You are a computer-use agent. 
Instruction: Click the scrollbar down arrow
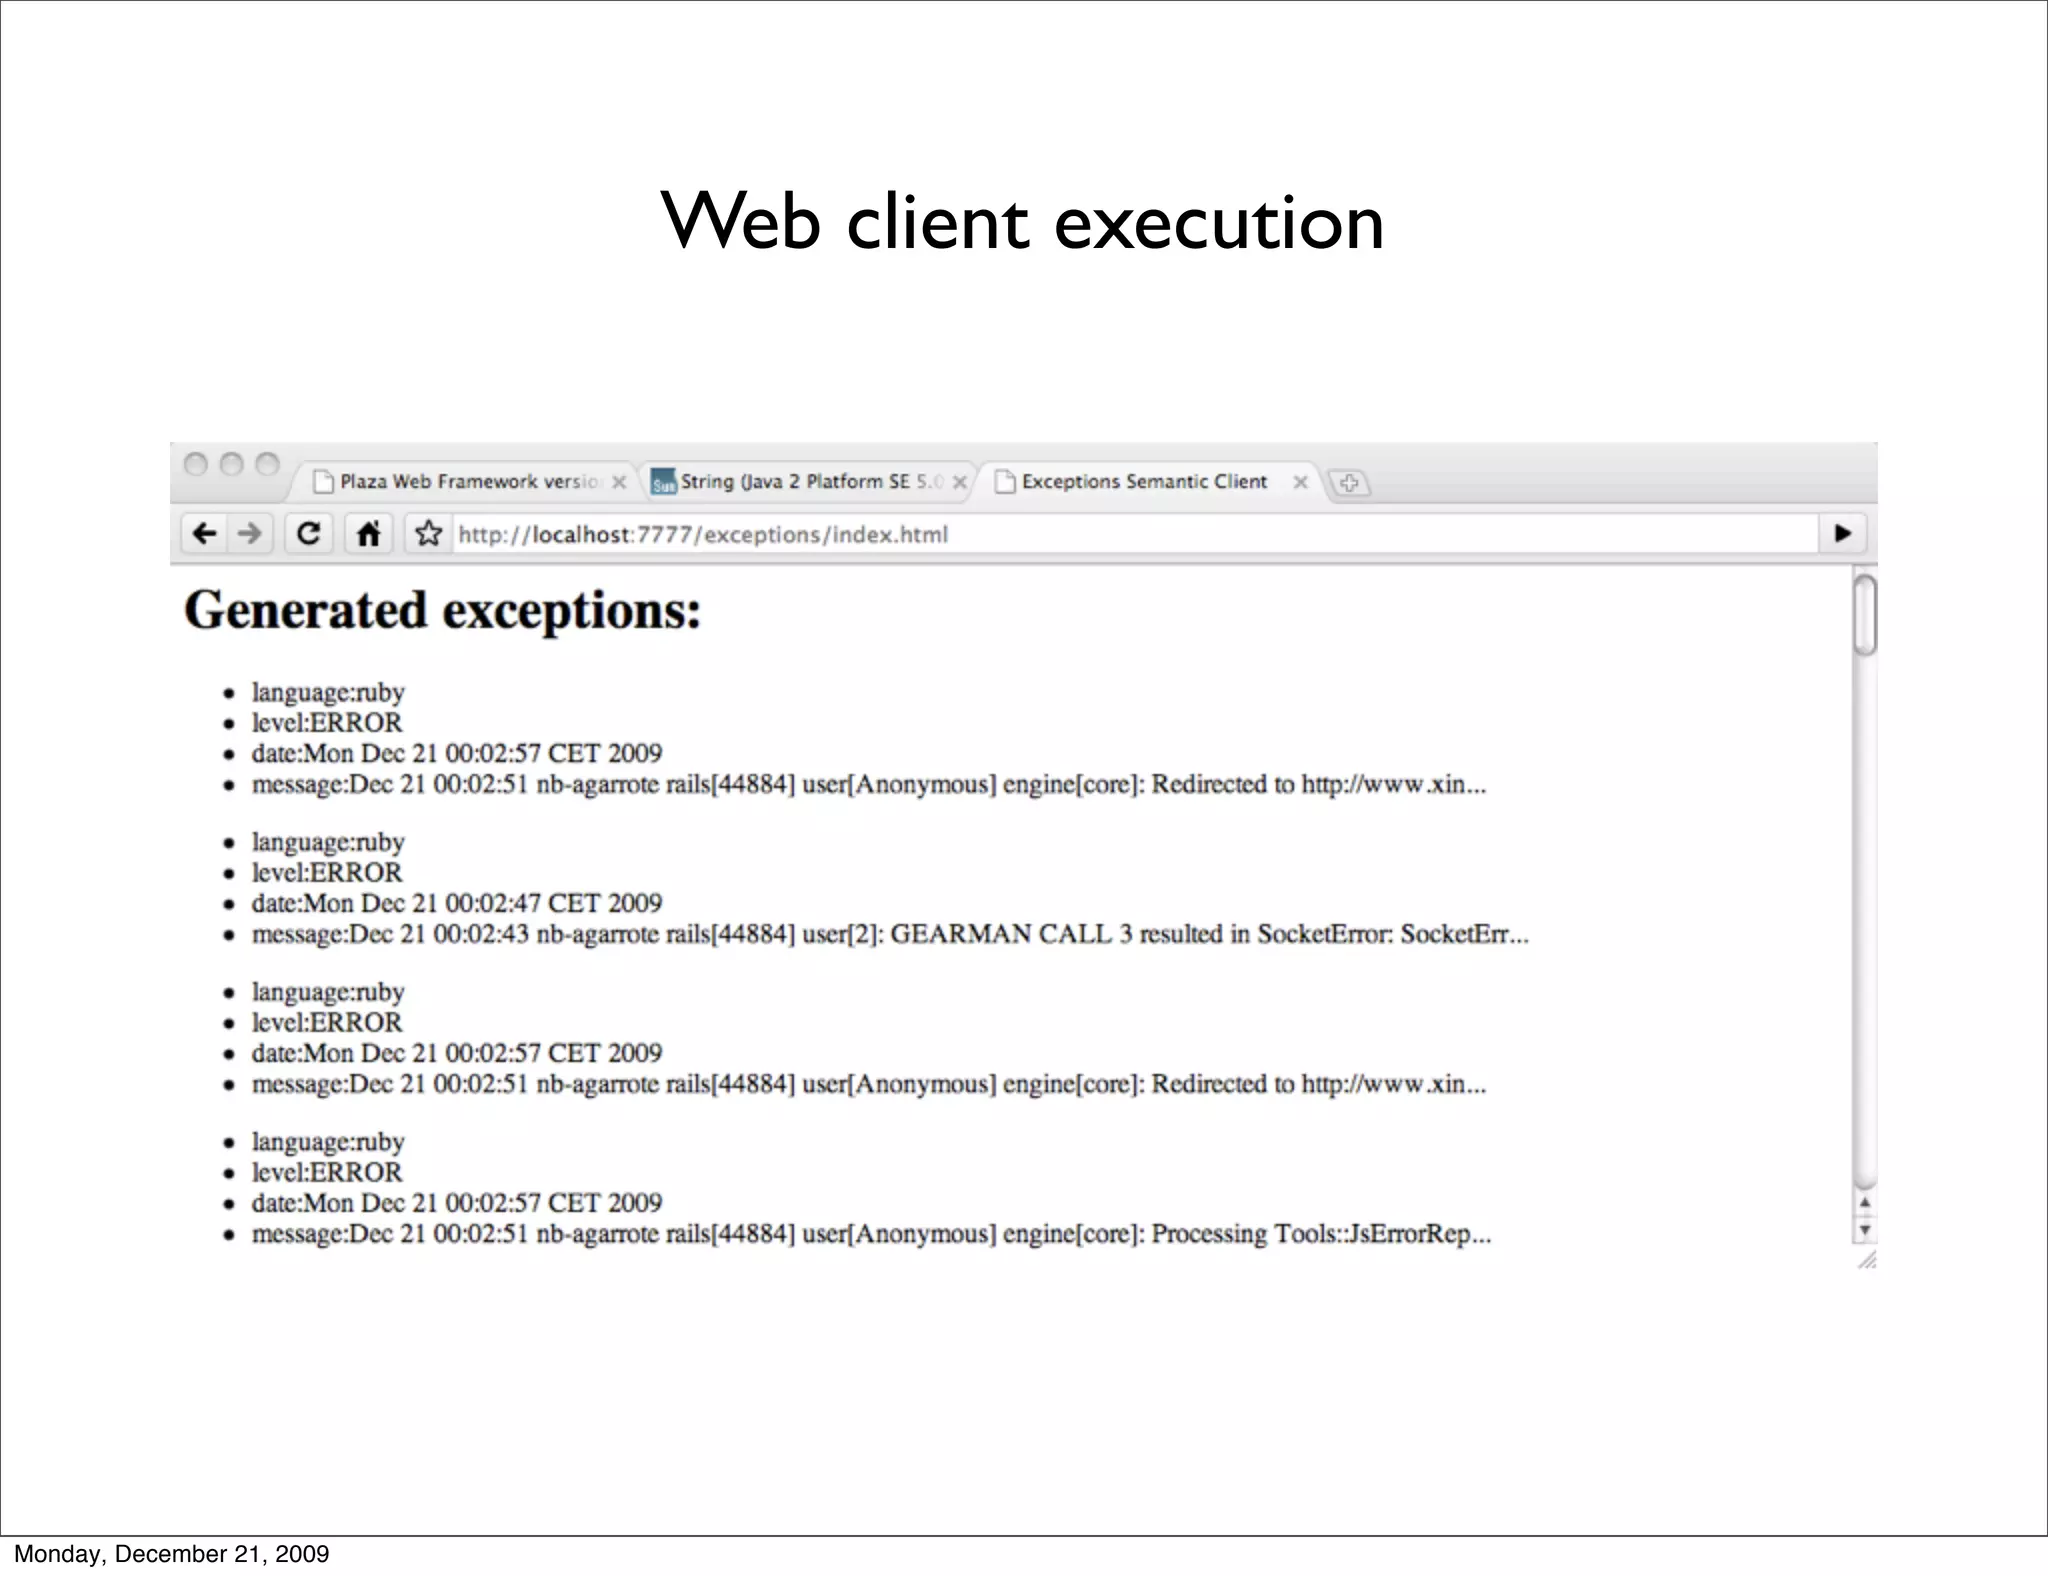(1865, 1229)
